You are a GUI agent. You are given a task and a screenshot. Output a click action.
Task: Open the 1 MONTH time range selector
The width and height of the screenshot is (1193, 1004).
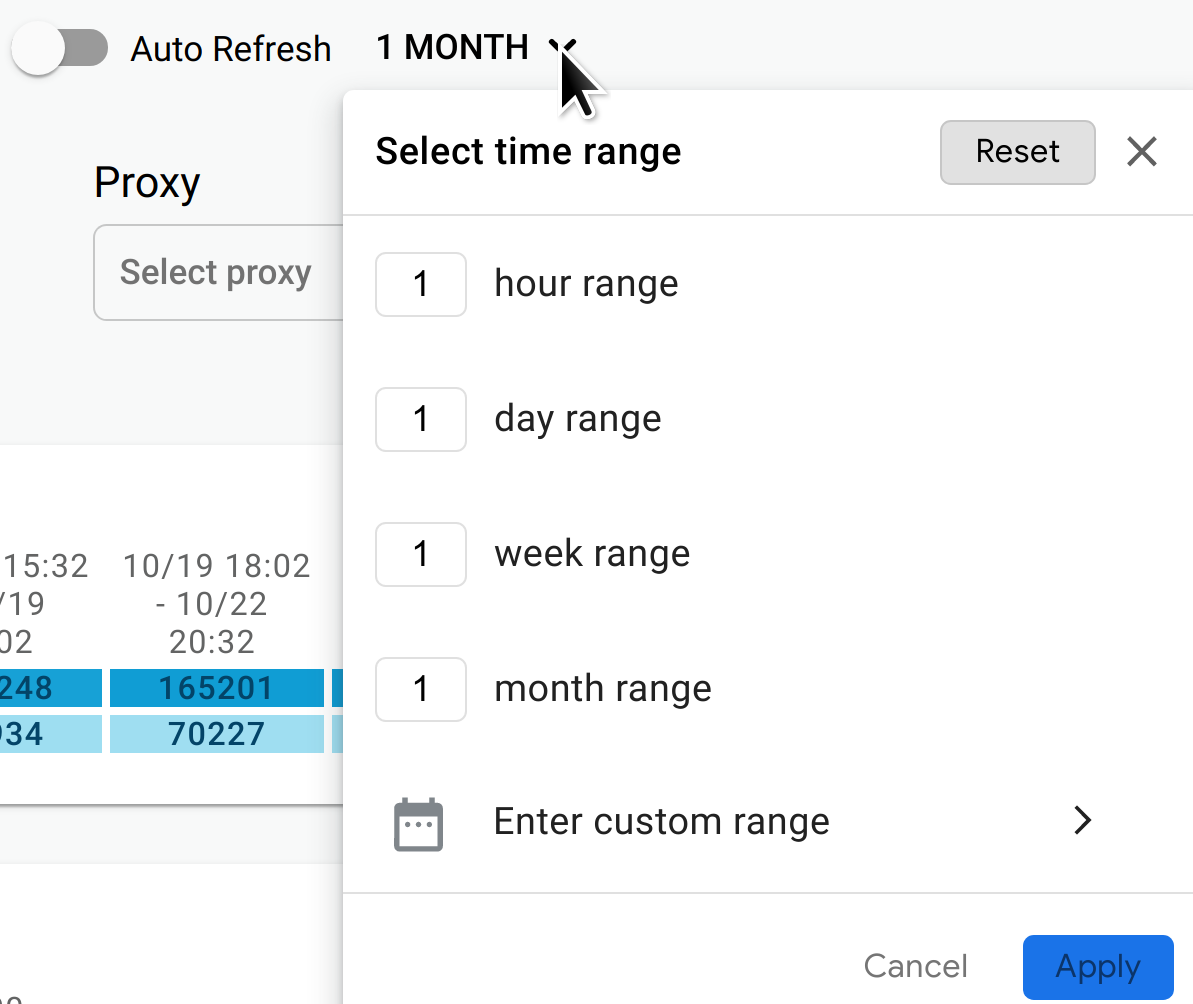point(452,47)
